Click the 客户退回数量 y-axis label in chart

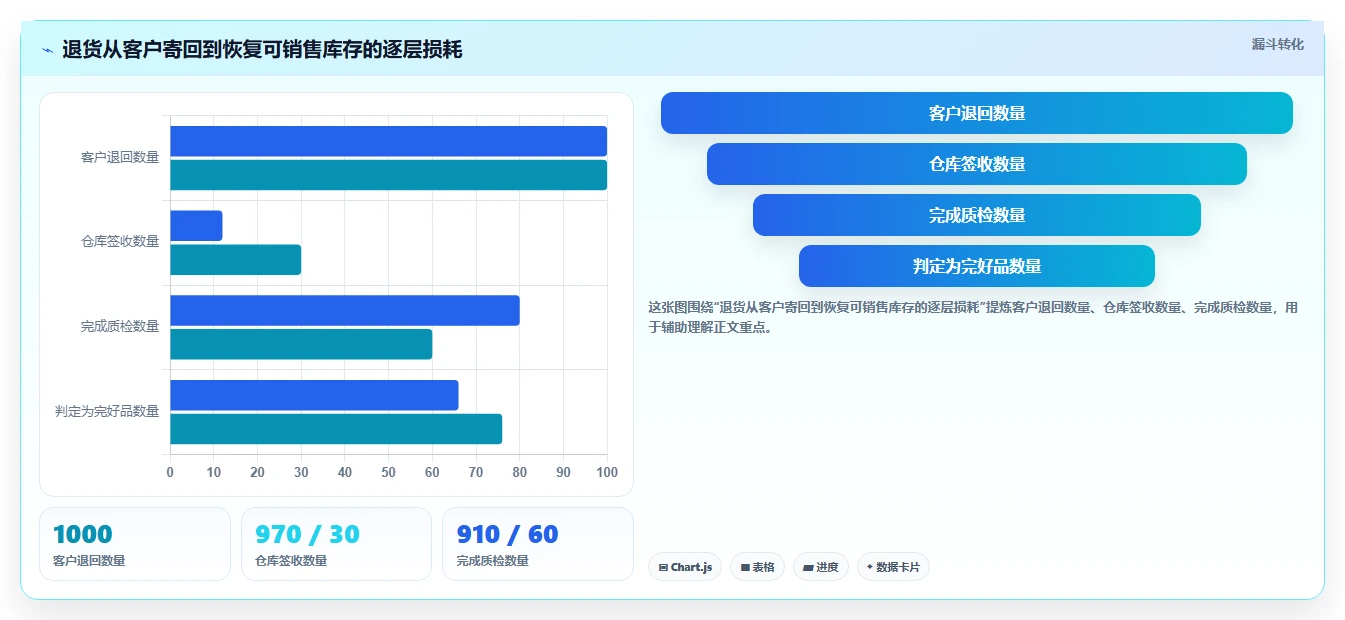click(120, 157)
